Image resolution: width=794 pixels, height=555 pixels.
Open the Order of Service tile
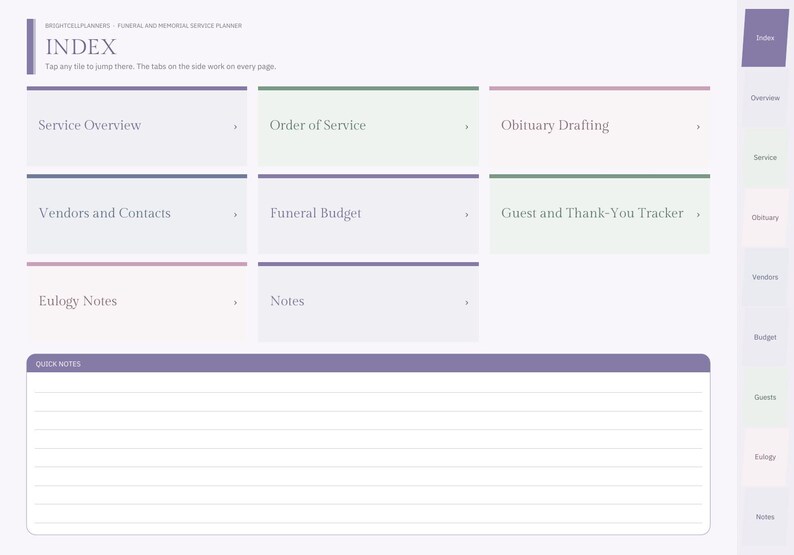click(368, 126)
